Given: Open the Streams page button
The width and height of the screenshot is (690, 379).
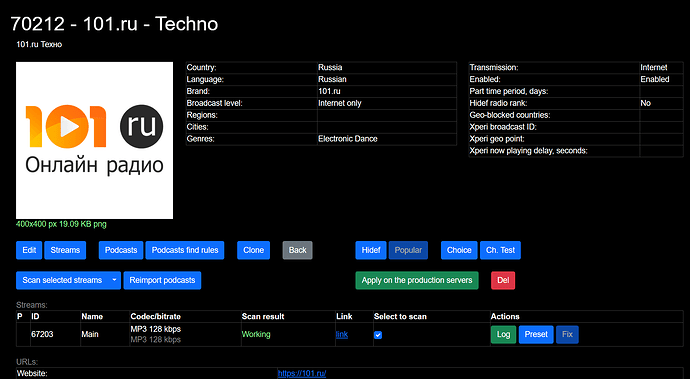Looking at the screenshot, I should click(x=65, y=250).
